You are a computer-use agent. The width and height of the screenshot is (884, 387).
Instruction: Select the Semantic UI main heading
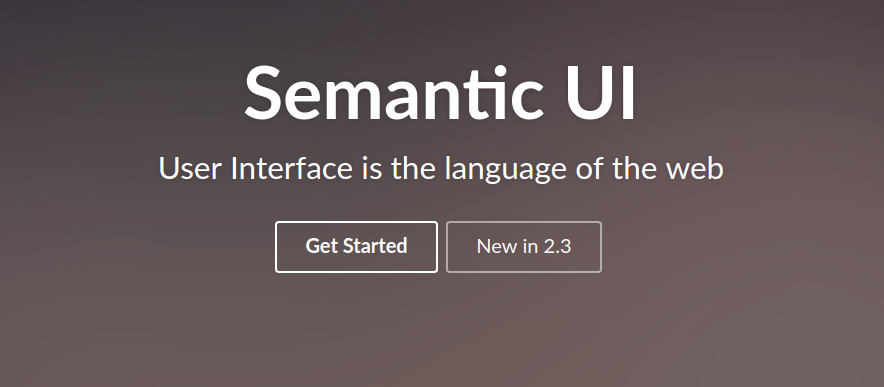coord(440,93)
